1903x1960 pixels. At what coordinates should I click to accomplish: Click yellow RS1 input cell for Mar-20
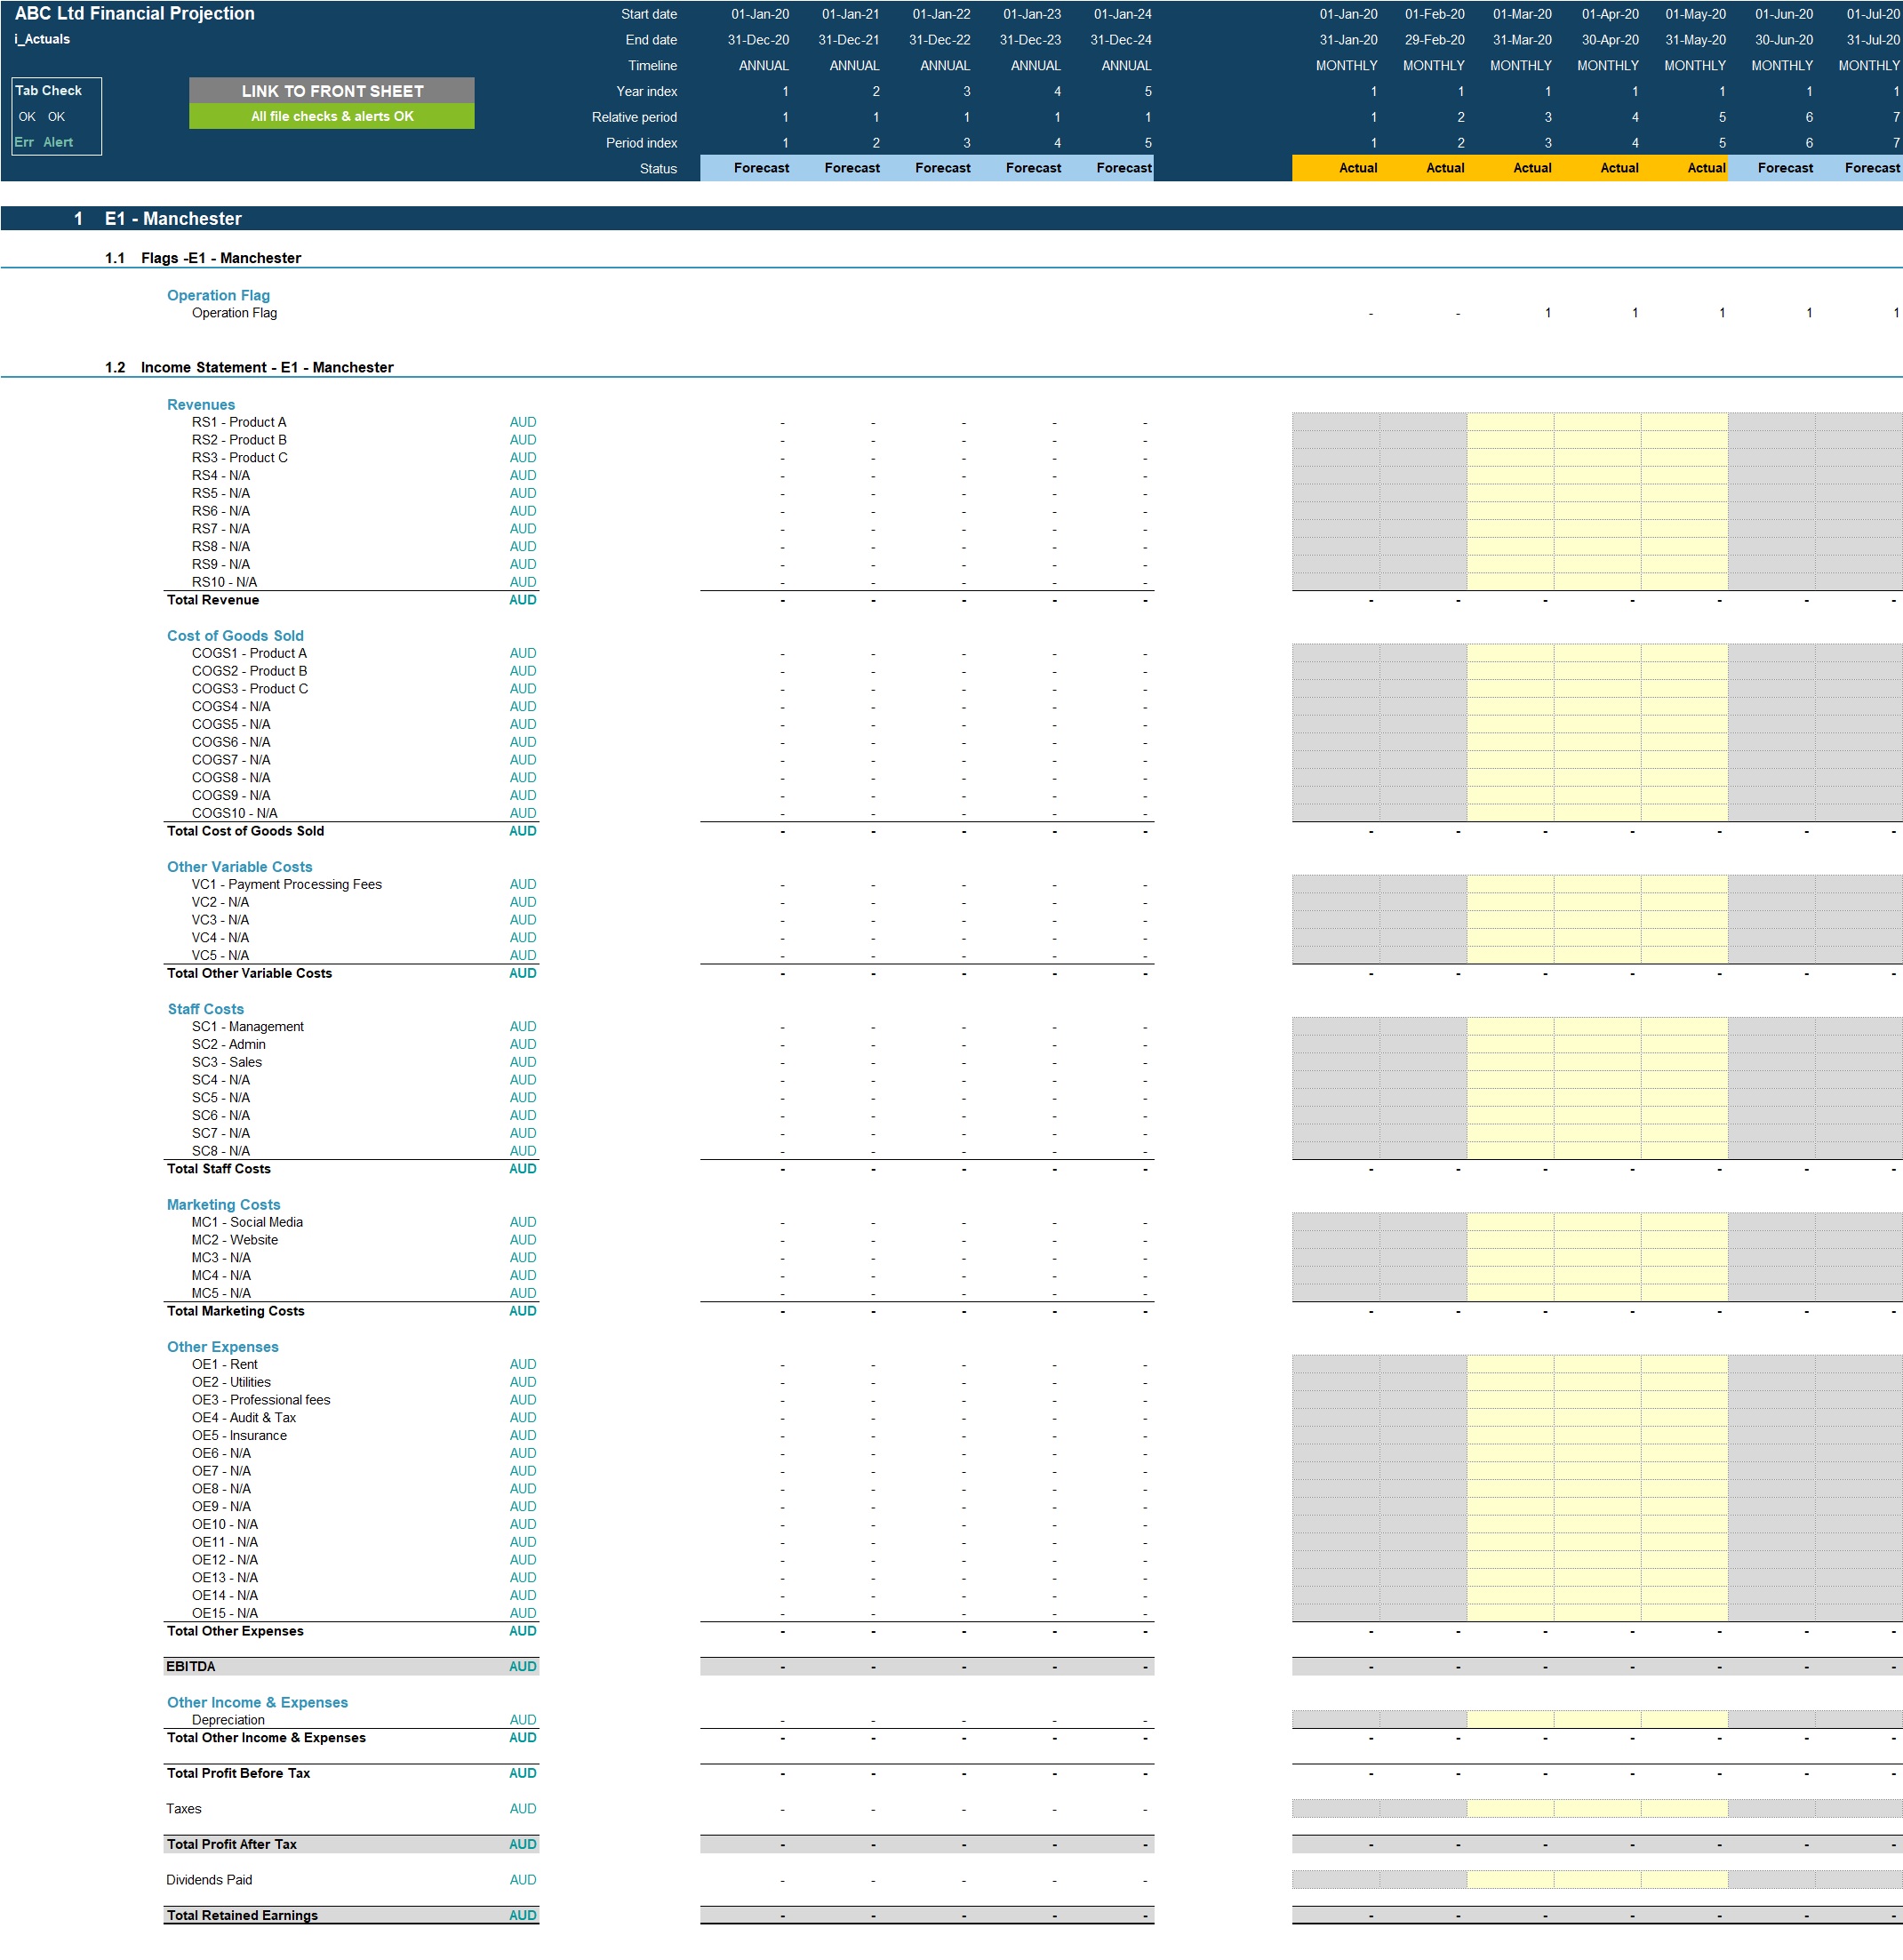coord(1510,422)
